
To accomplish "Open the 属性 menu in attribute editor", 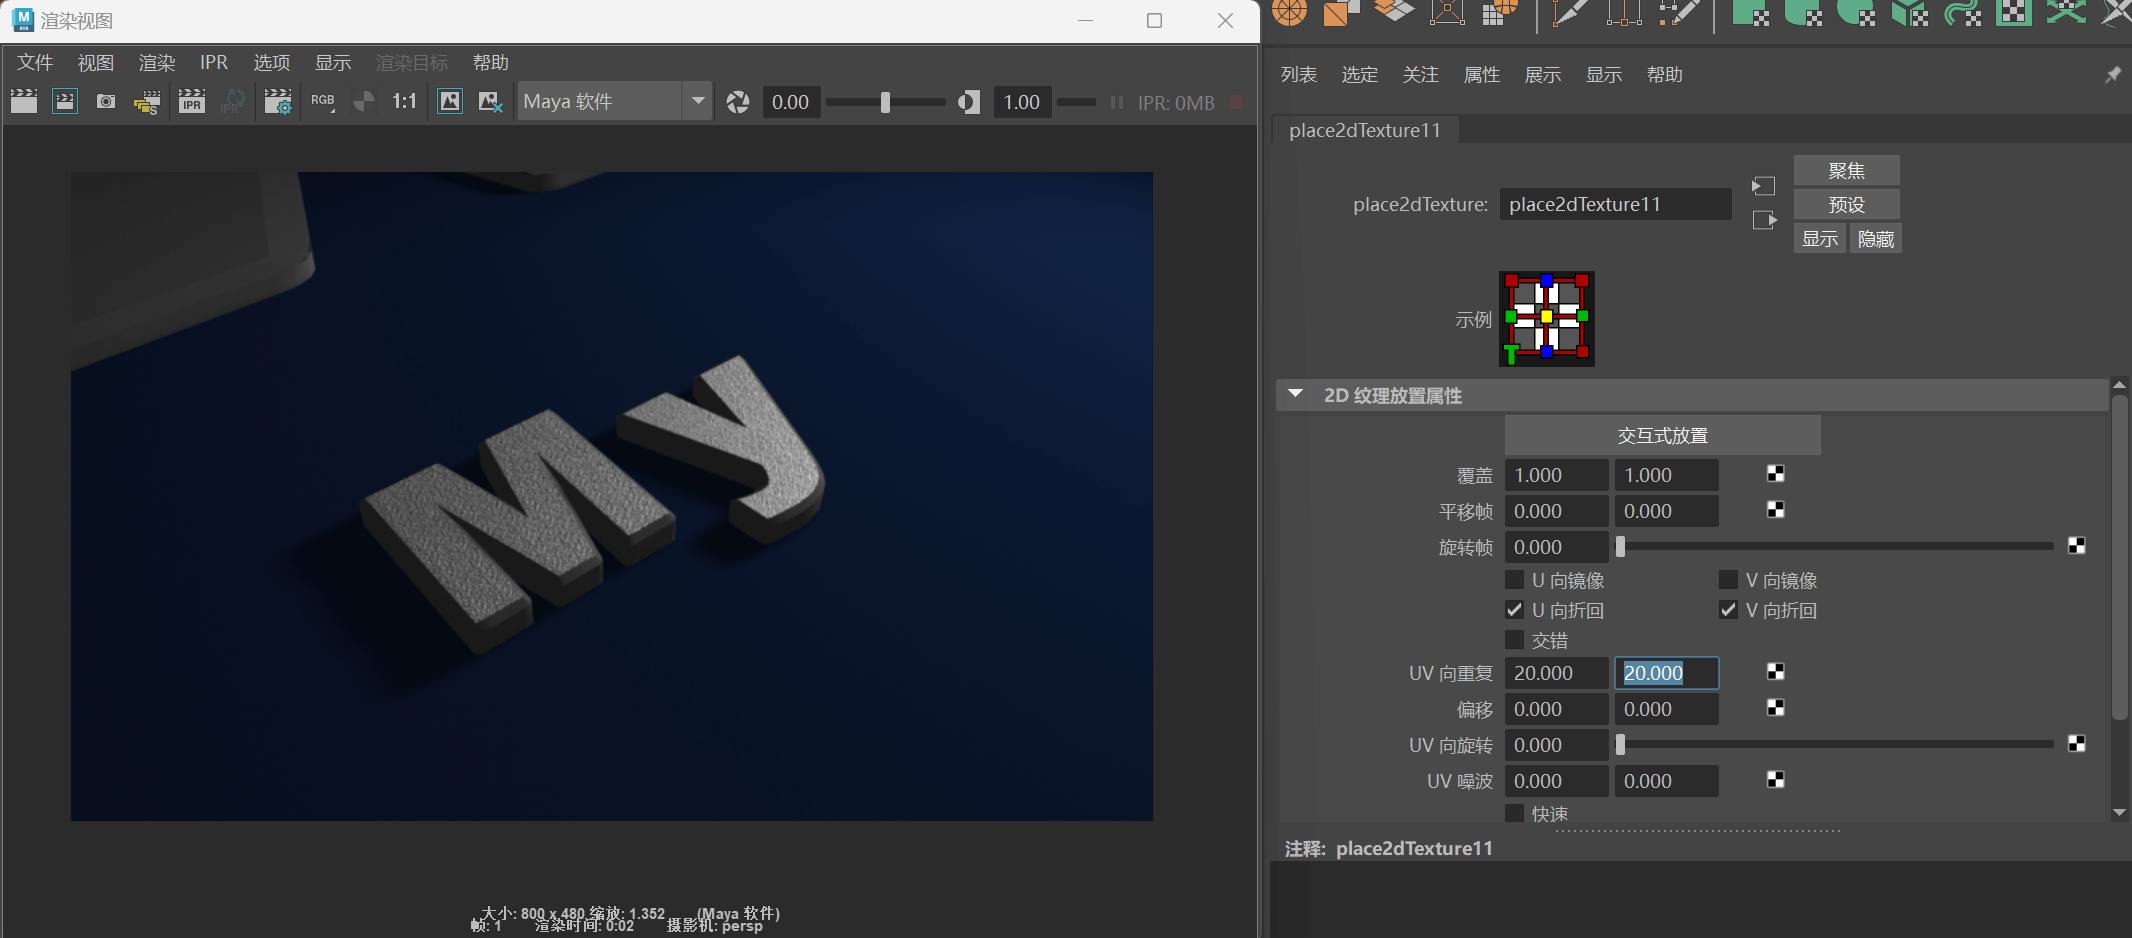I will tap(1482, 75).
